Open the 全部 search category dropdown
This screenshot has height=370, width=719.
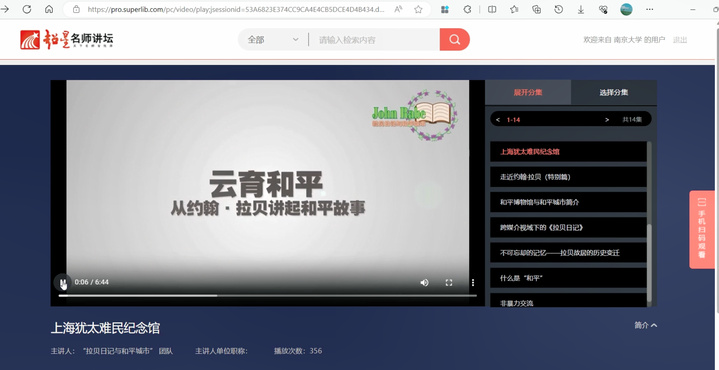tap(273, 39)
